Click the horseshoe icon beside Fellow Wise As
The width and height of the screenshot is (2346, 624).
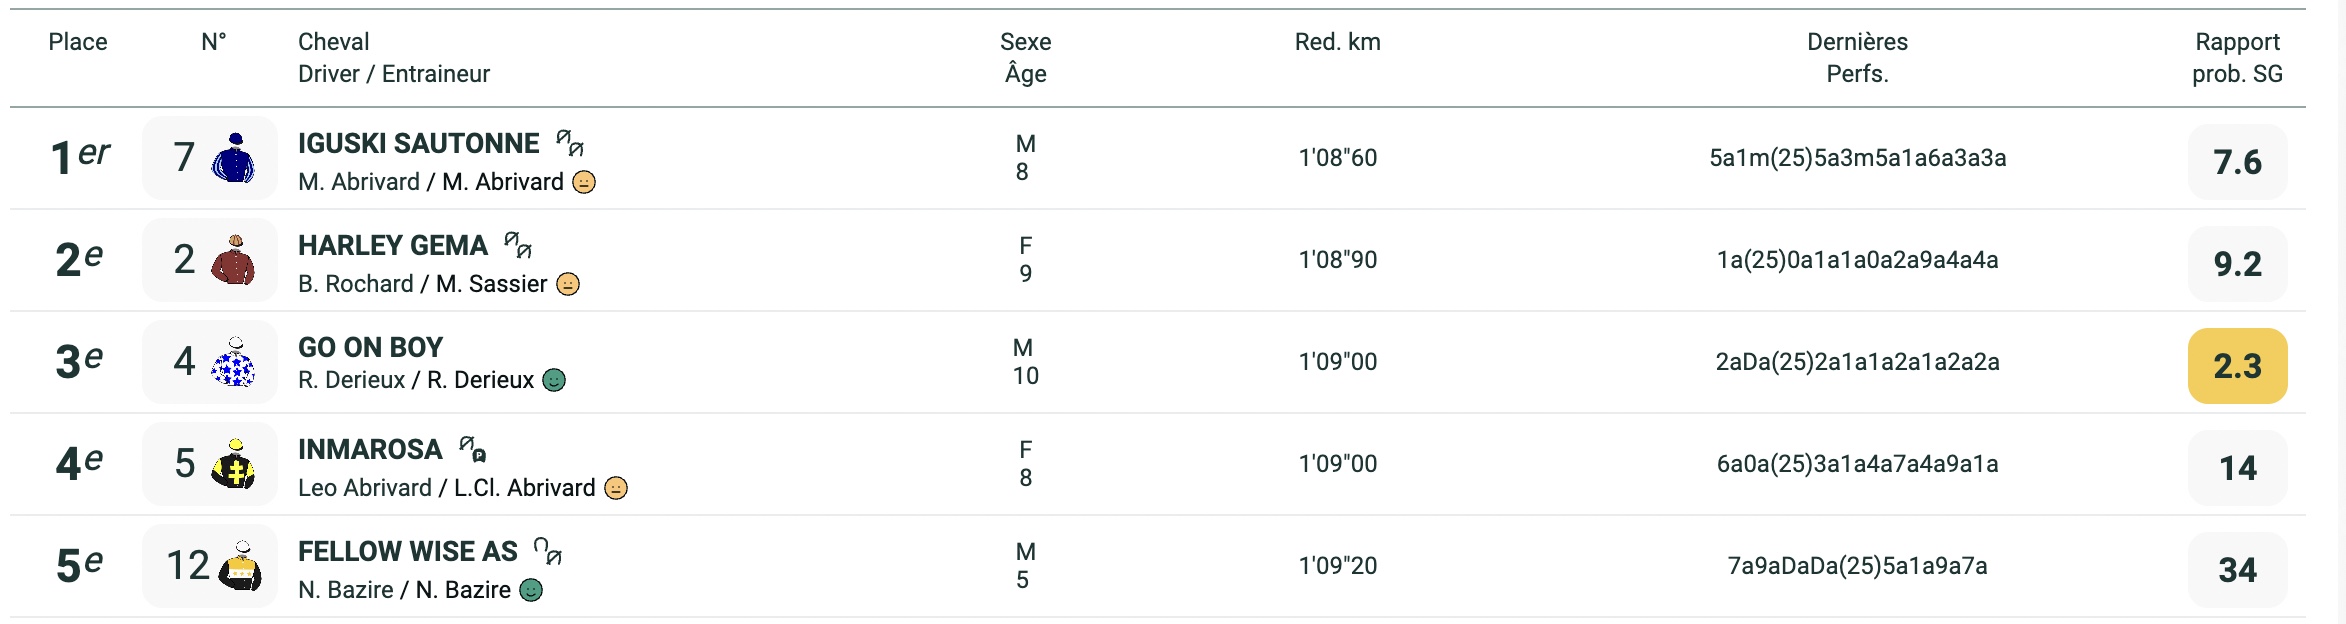tap(548, 551)
